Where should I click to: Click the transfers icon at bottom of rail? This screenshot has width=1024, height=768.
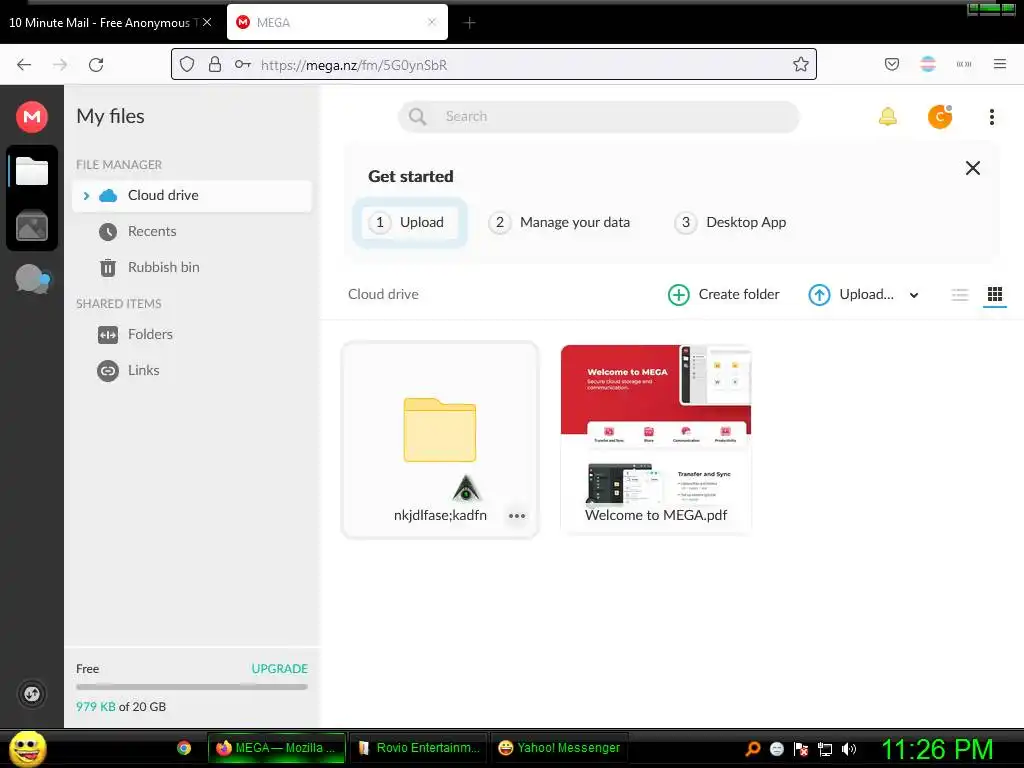tap(32, 694)
